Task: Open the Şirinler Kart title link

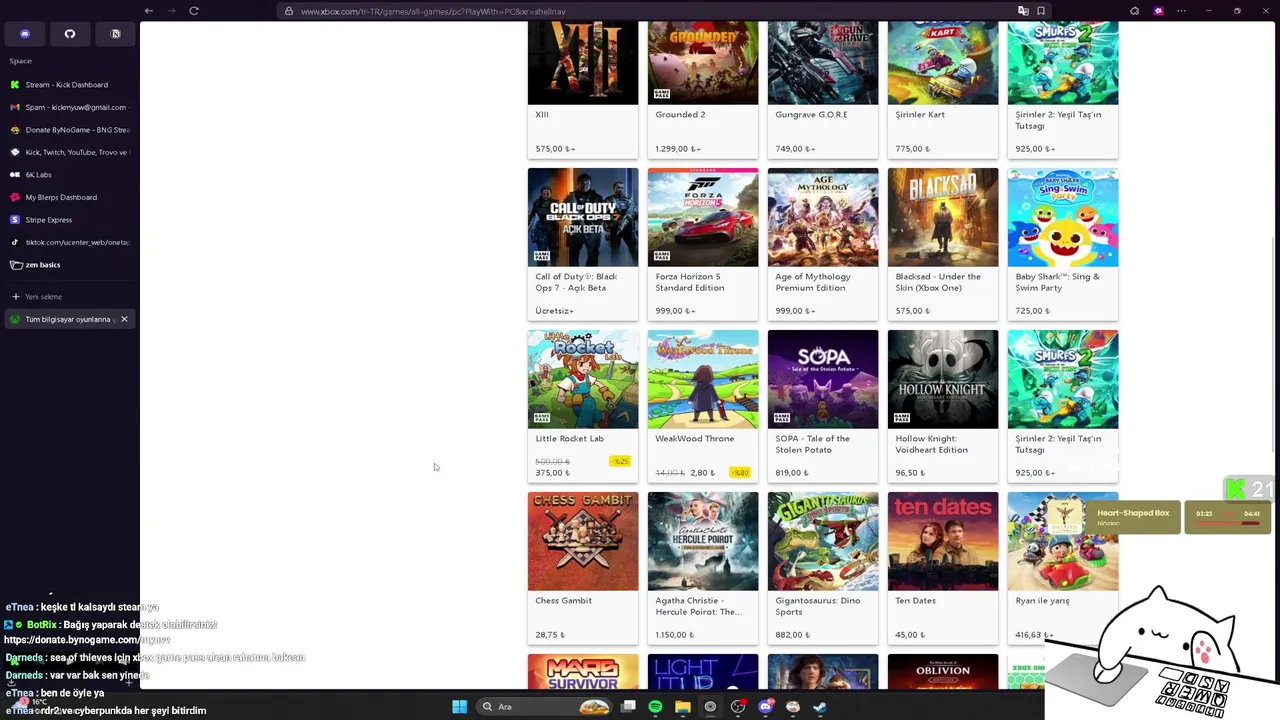Action: pos(920,114)
